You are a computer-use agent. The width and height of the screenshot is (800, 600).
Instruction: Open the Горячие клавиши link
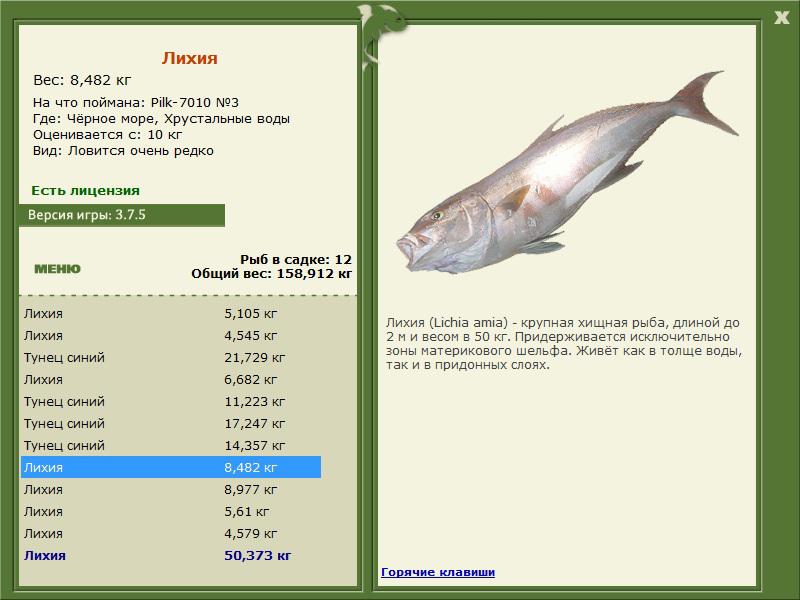438,572
